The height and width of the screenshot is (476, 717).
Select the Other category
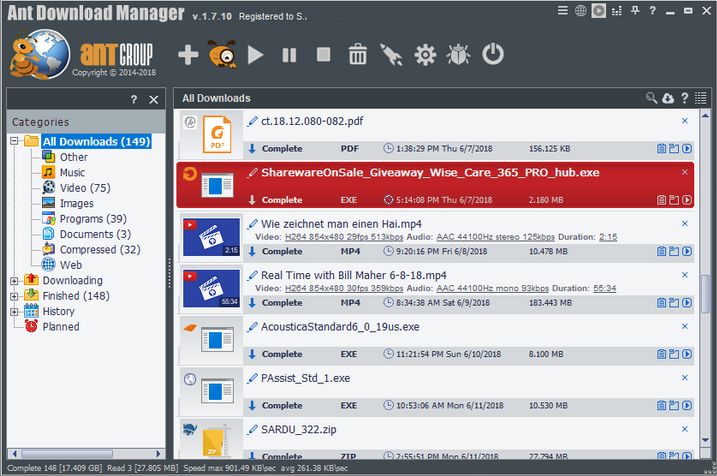tap(74, 157)
